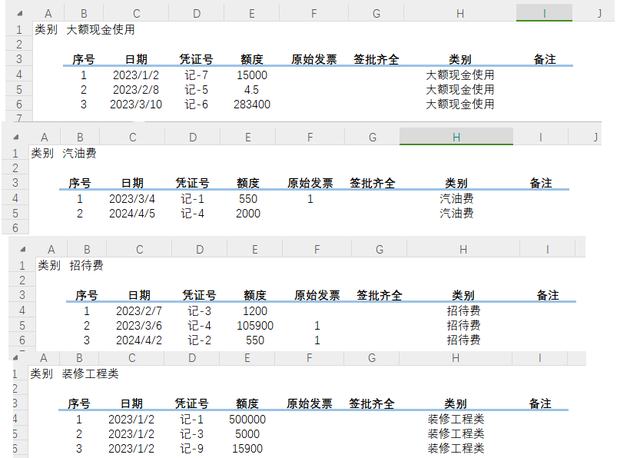Select column E header in 大额现金使用 sheet

[x=252, y=13]
